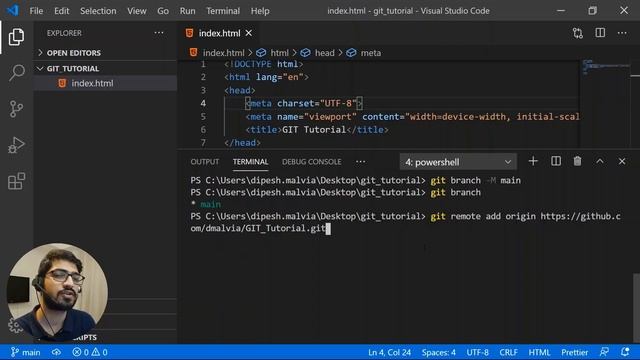Open the Extensions view

[x=16, y=181]
